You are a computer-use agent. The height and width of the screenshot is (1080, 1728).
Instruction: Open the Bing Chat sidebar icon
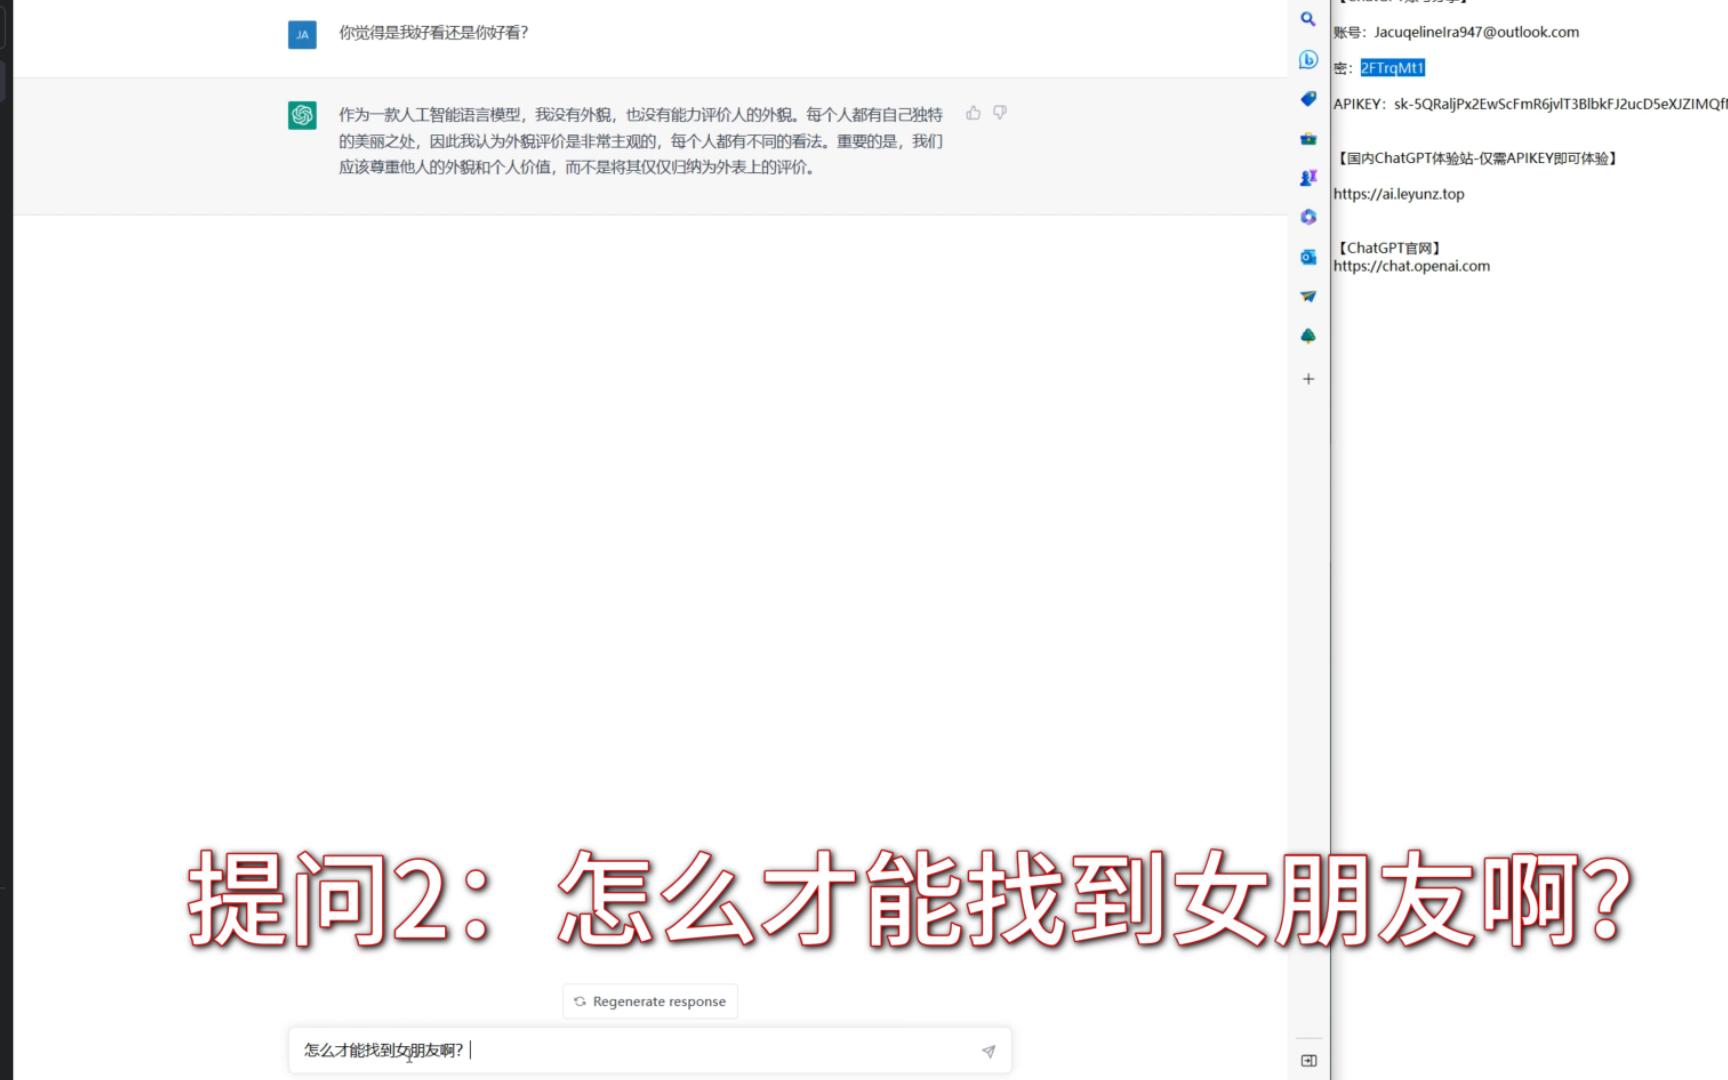[1308, 59]
